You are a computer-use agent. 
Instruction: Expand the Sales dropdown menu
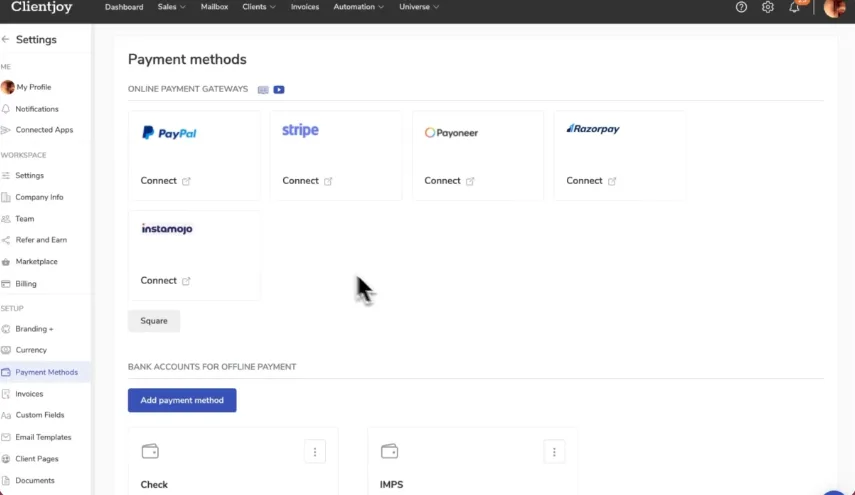[171, 7]
